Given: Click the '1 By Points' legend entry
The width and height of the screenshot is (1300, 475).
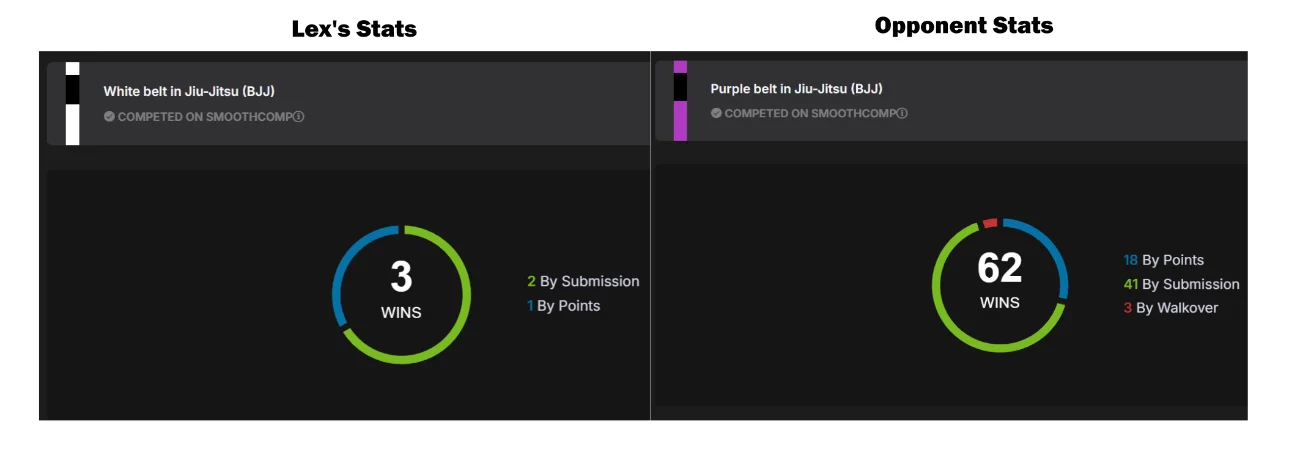Looking at the screenshot, I should coord(563,306).
